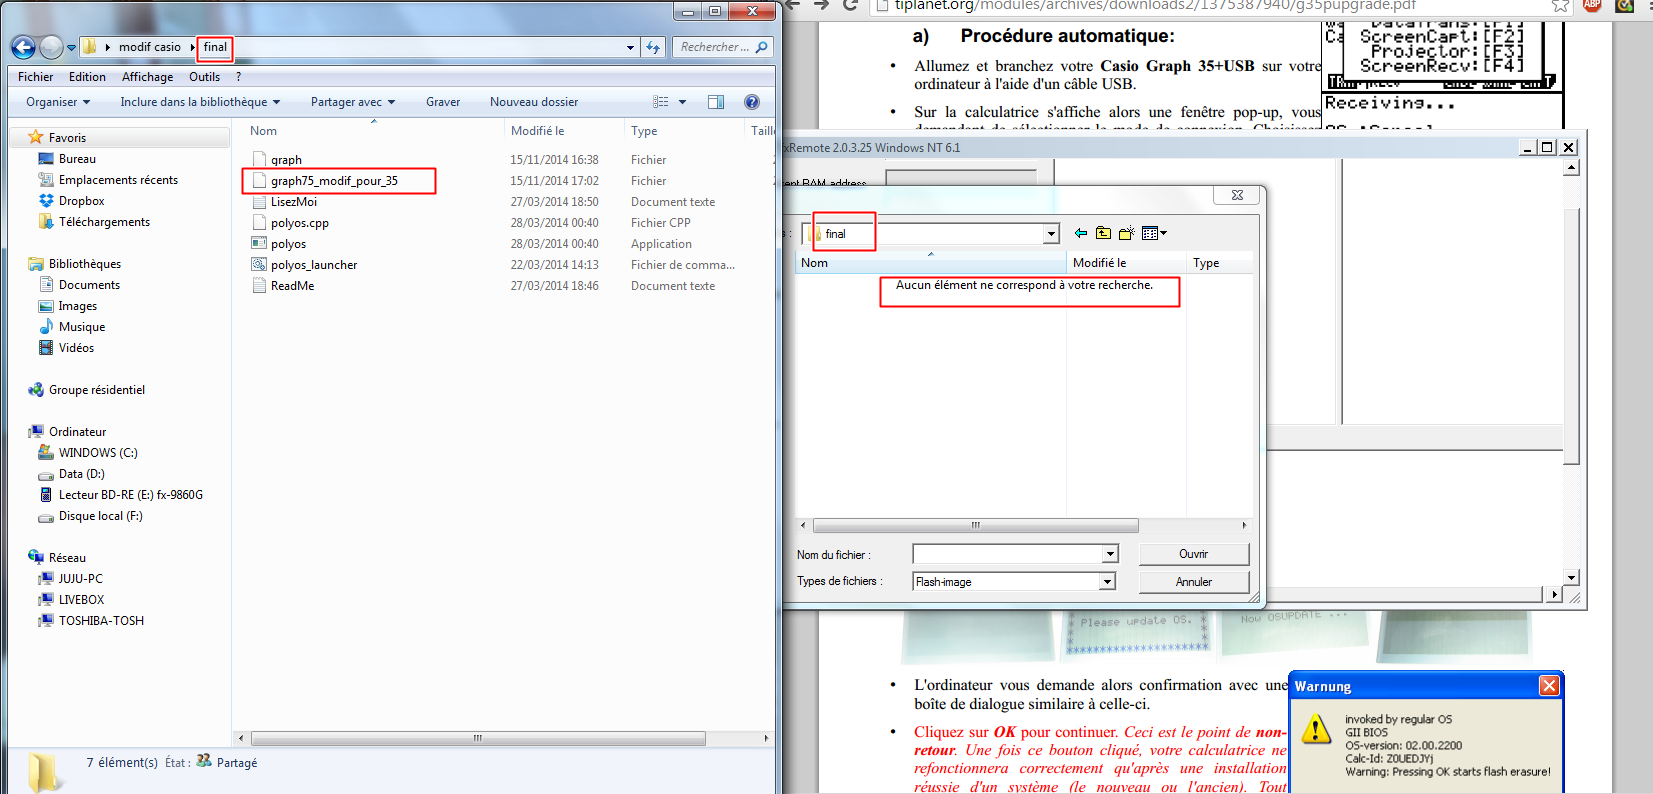This screenshot has height=794, width=1653.
Task: Click Nouveau dossier in Explorer toolbar
Action: tap(534, 102)
